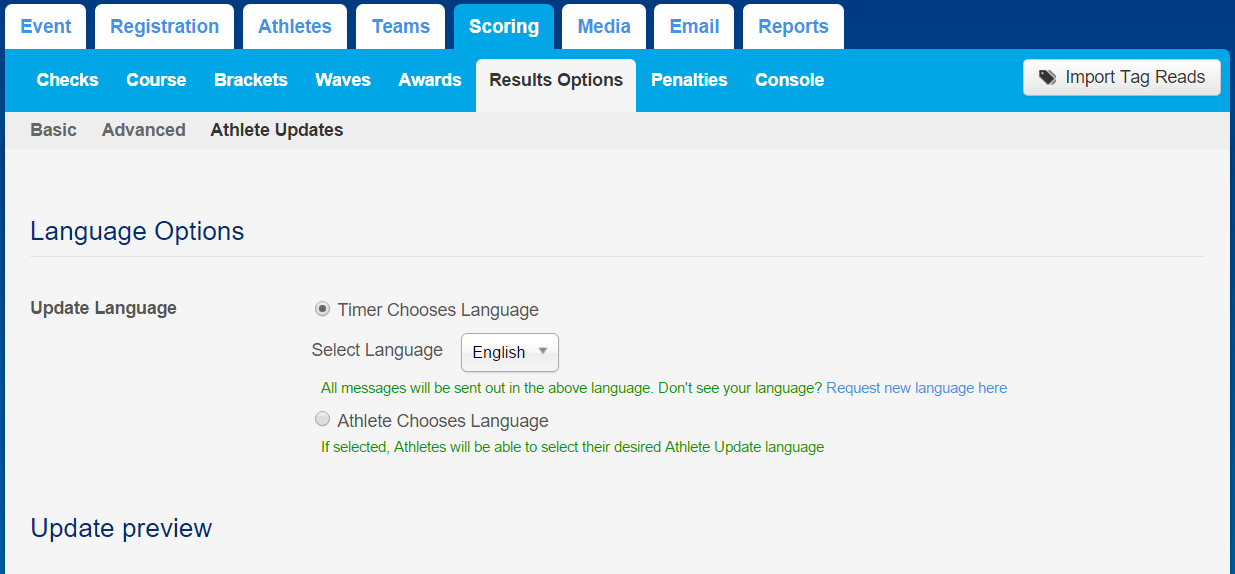Screen dimensions: 1235x574
Task: Click the Select Language label
Action: [377, 350]
